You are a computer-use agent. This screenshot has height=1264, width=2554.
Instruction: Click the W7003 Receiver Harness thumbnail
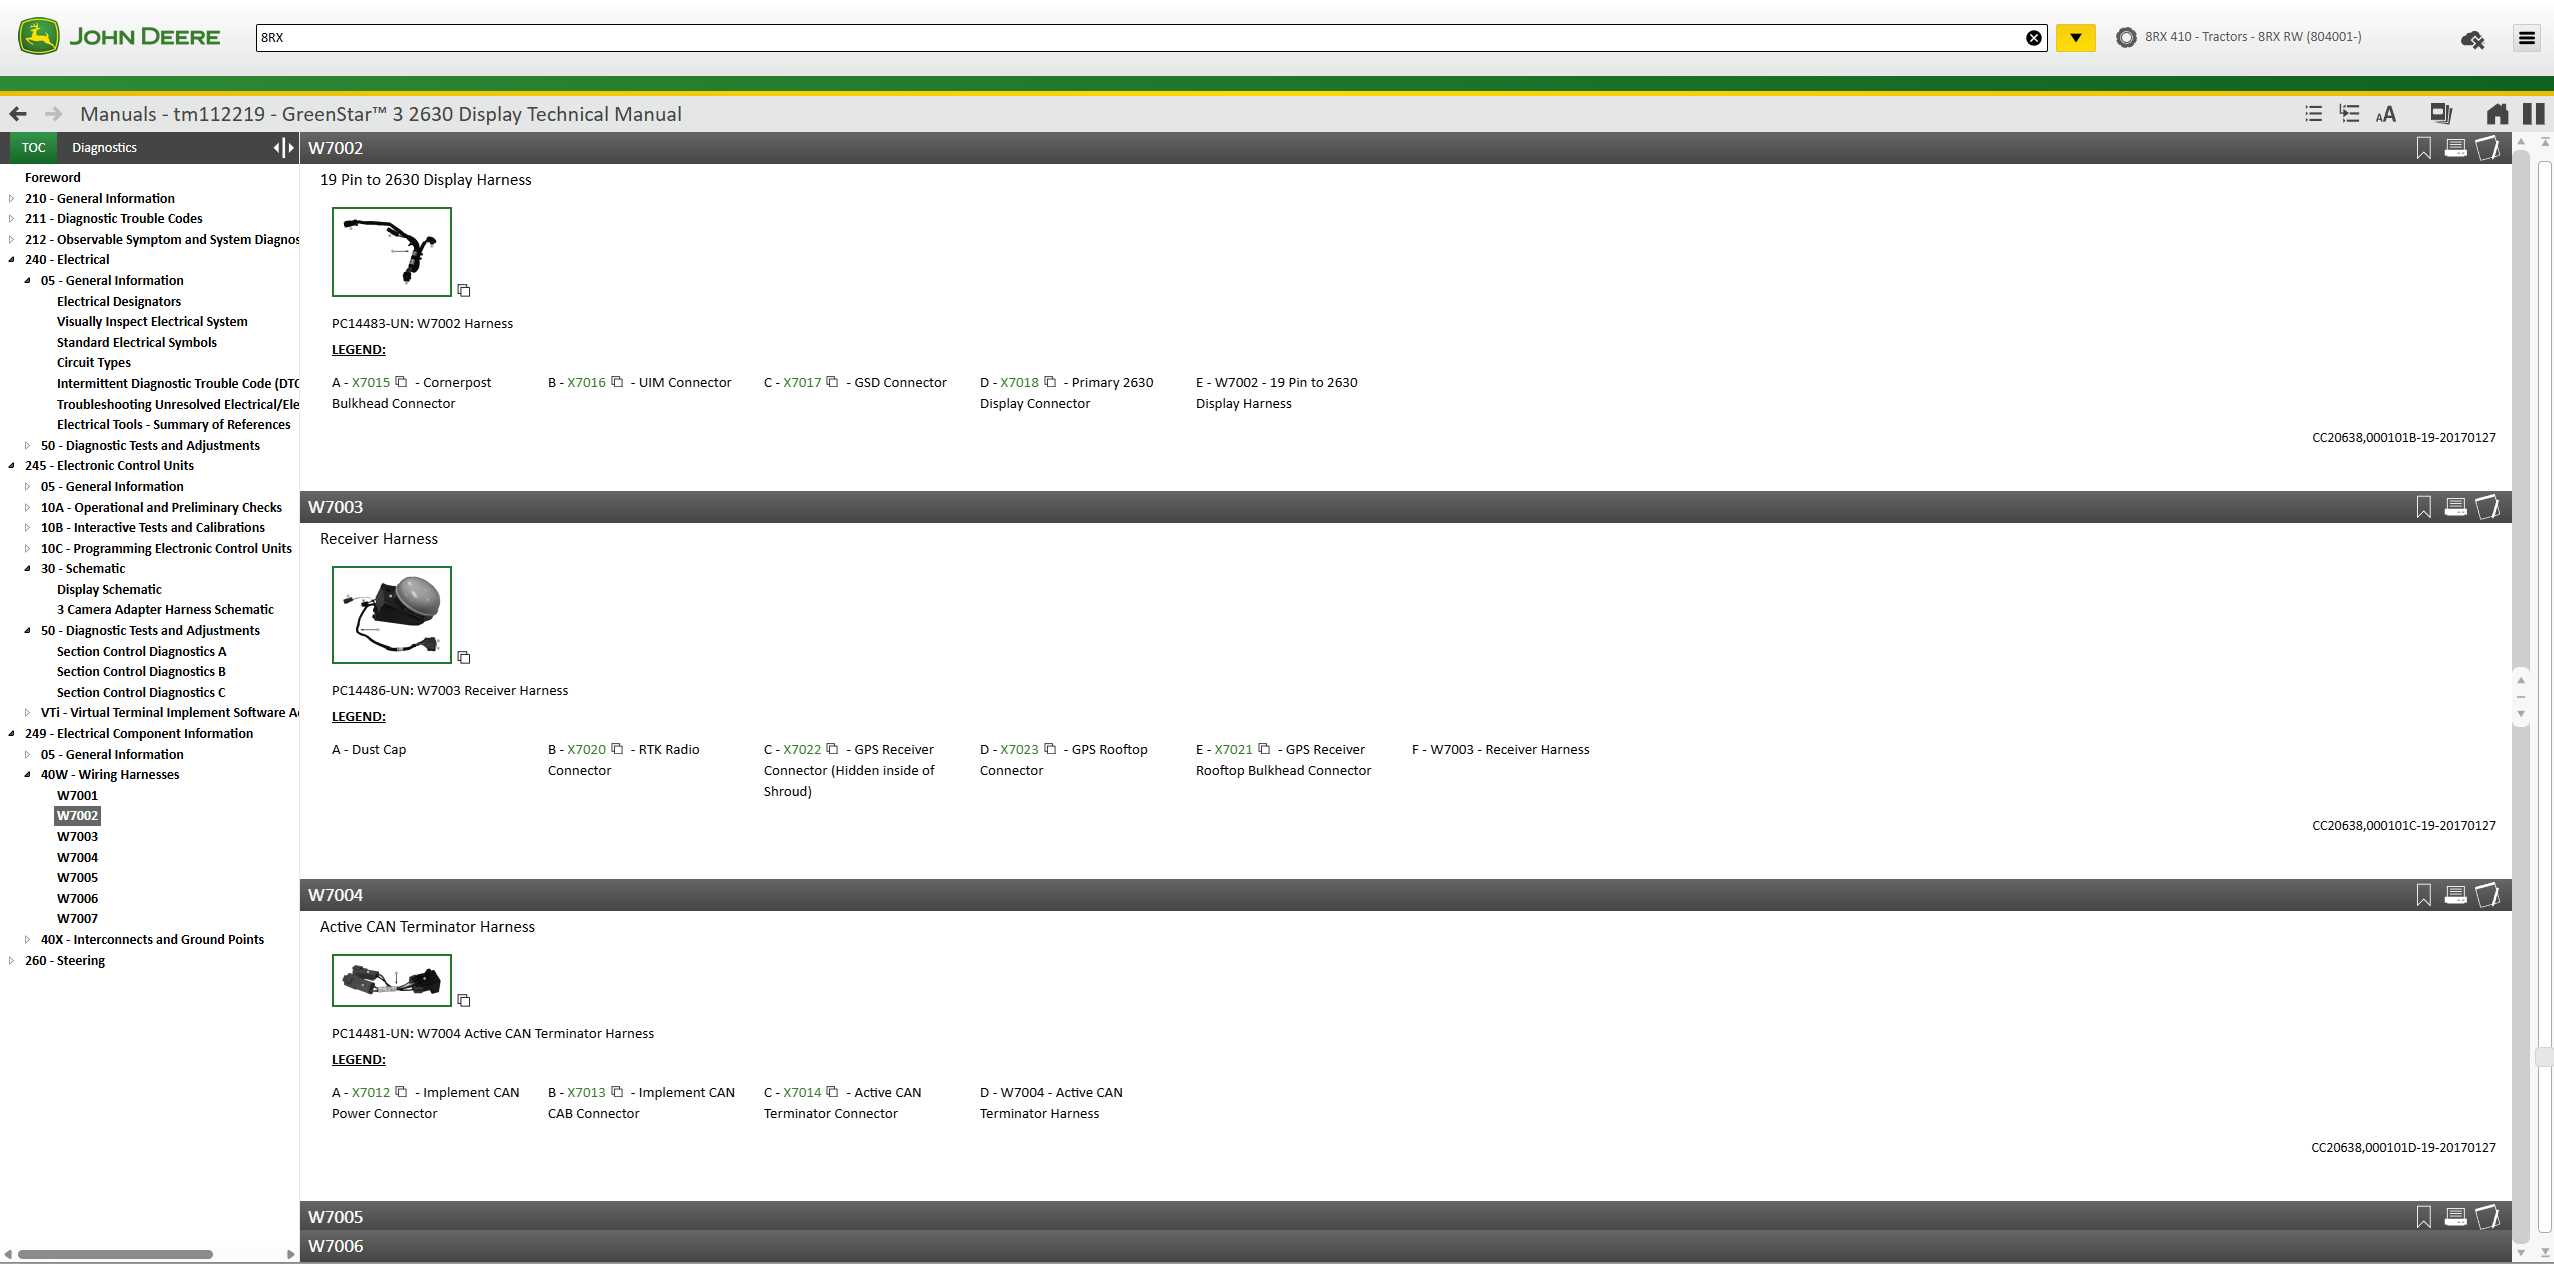coord(391,615)
